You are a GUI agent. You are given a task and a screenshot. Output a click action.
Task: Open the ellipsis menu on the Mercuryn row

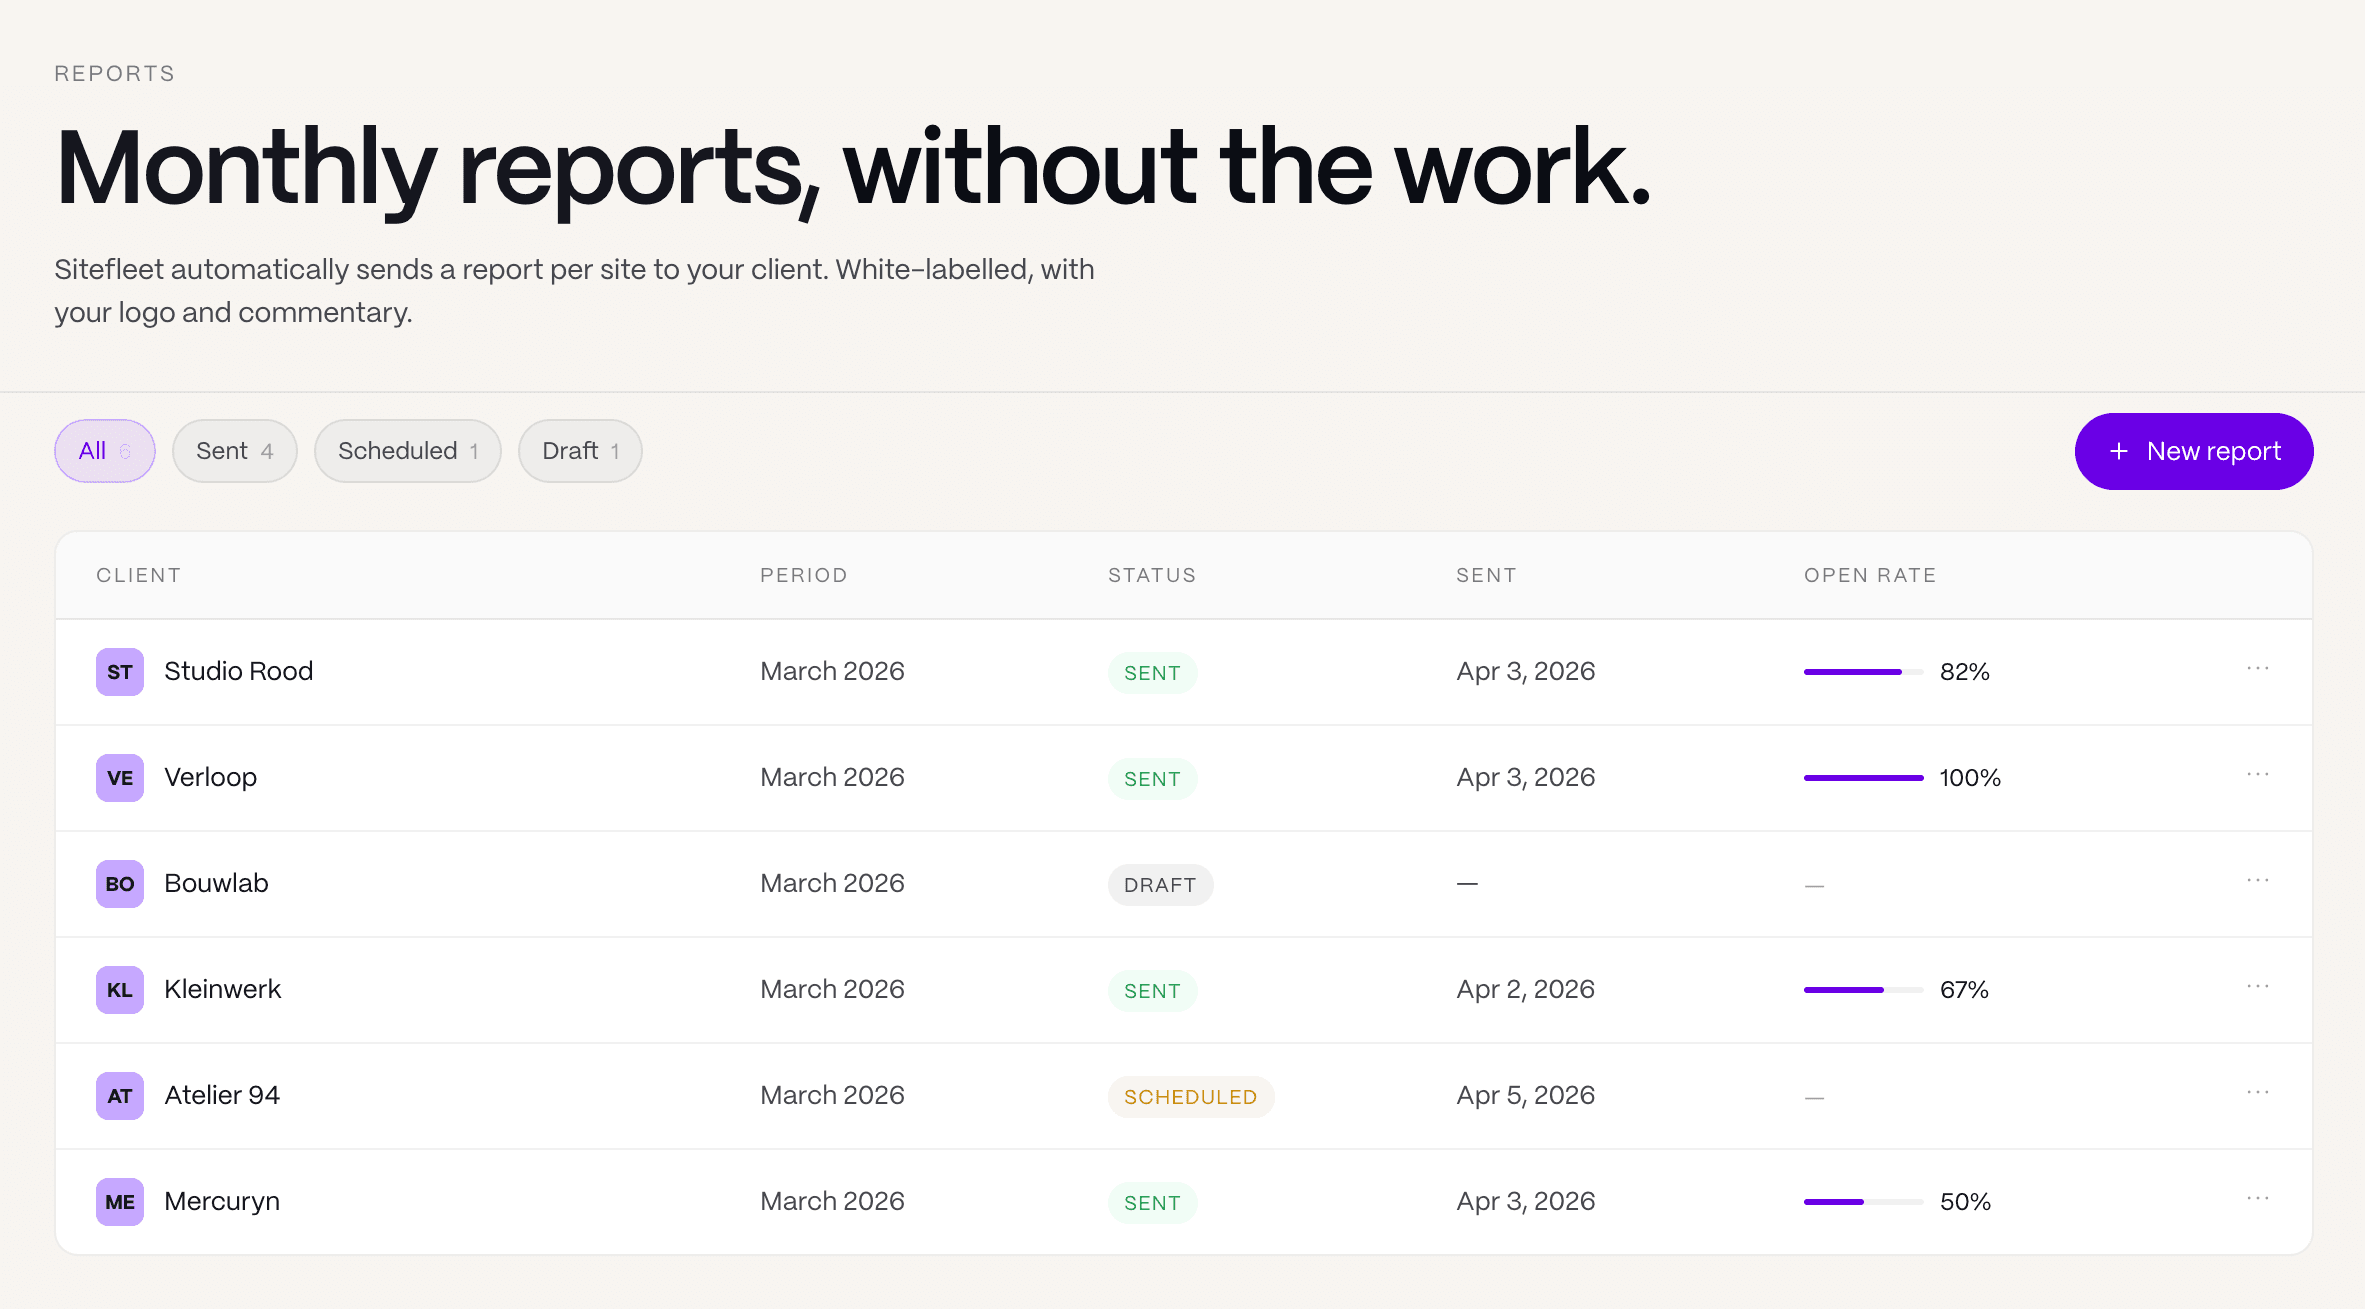pos(2259,1199)
